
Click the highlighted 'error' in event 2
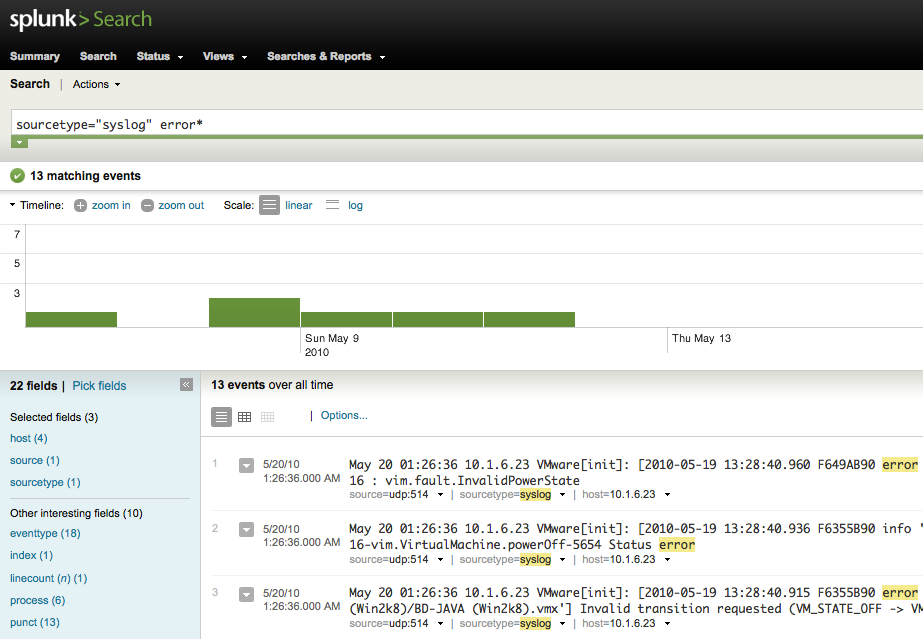677,545
